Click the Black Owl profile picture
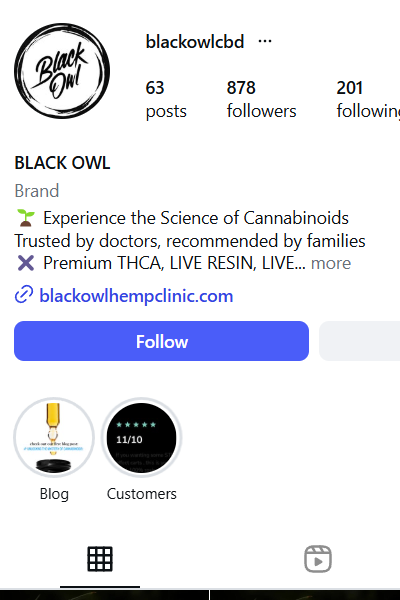This screenshot has width=400, height=600. point(62,71)
